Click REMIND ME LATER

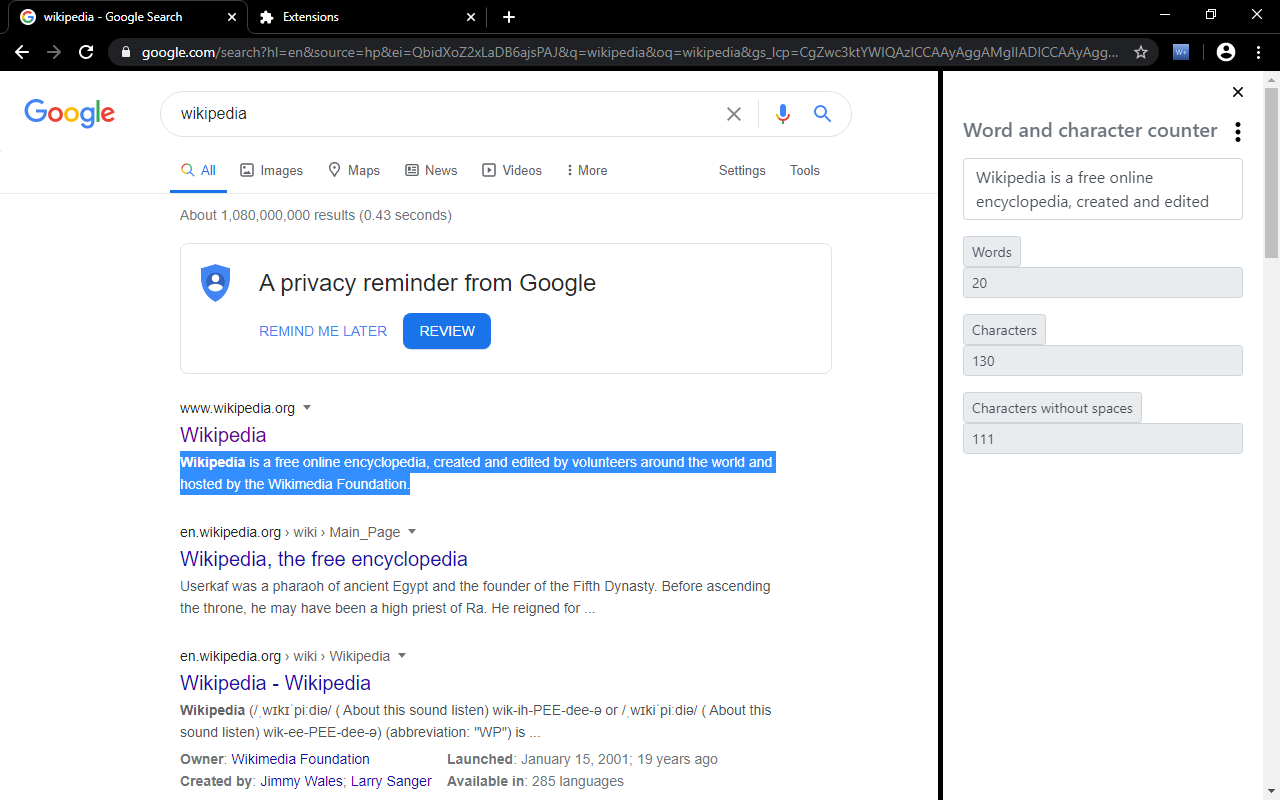tap(323, 331)
